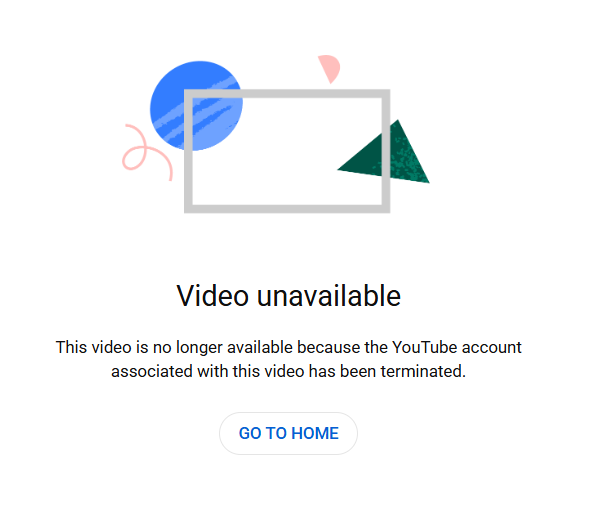Image resolution: width=600 pixels, height=526 pixels.
Task: Select the word "YouTube" in the message
Action: point(425,347)
